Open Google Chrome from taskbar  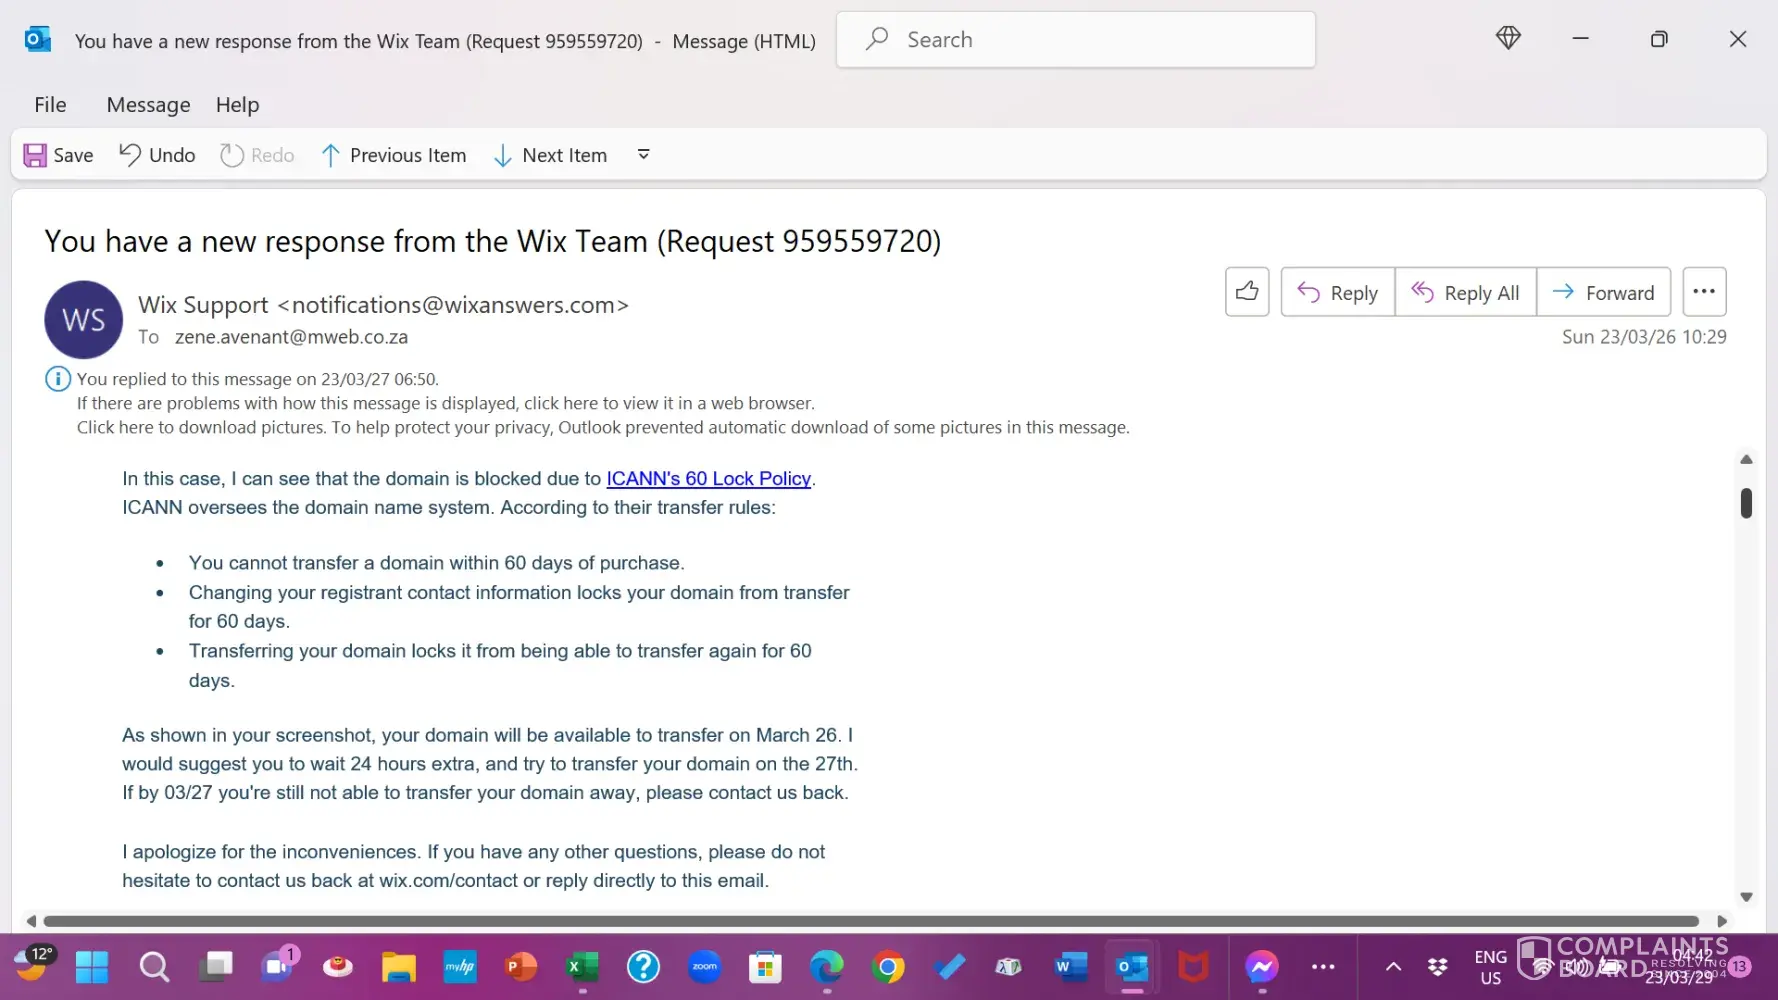[887, 967]
